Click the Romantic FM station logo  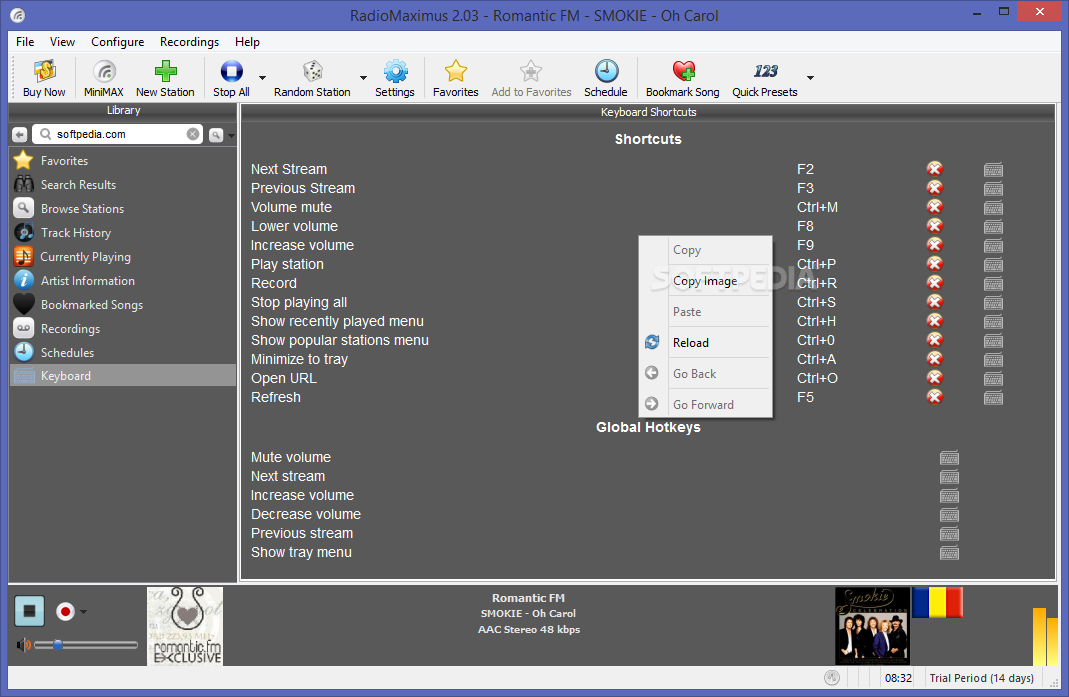tap(185, 626)
